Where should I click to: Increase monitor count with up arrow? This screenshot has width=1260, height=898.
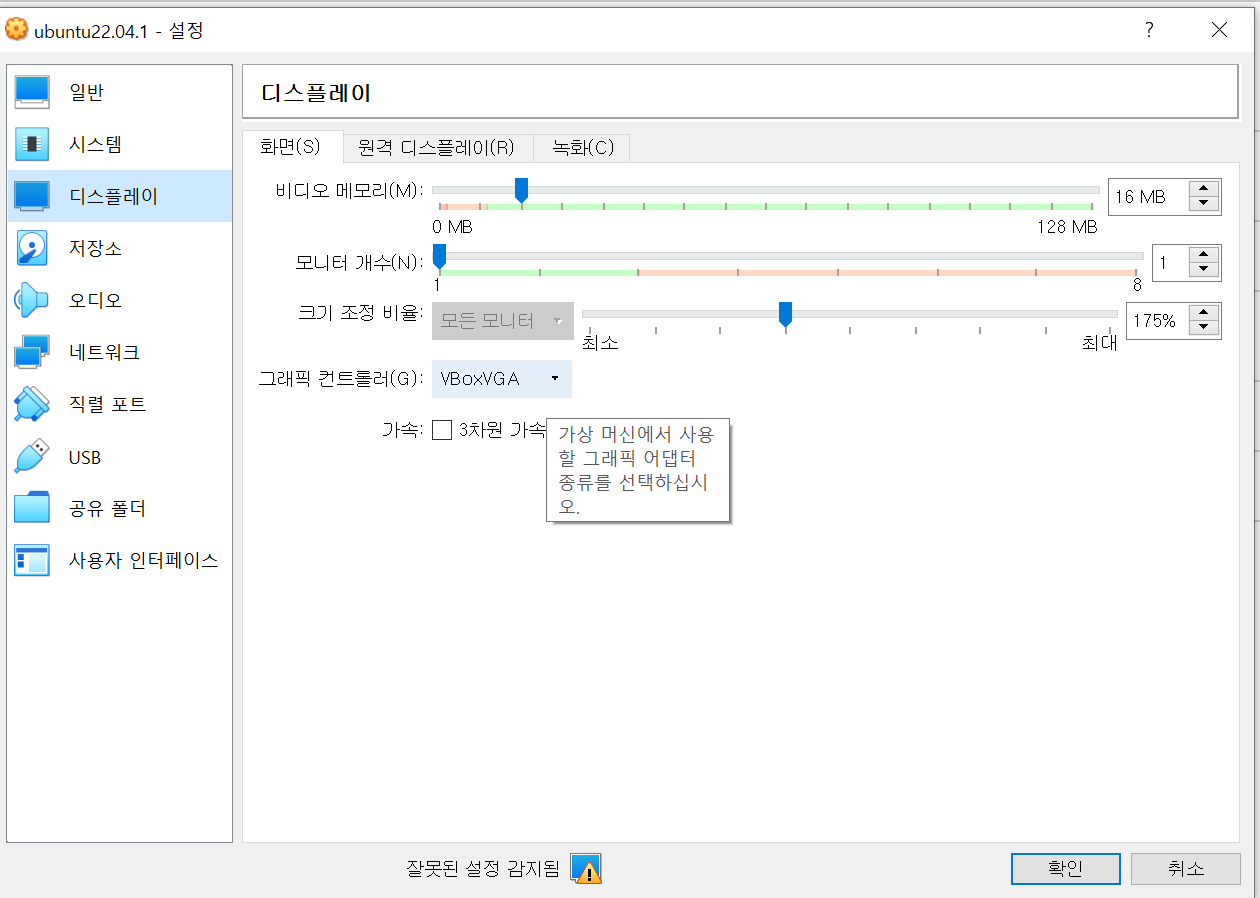tap(1204, 256)
